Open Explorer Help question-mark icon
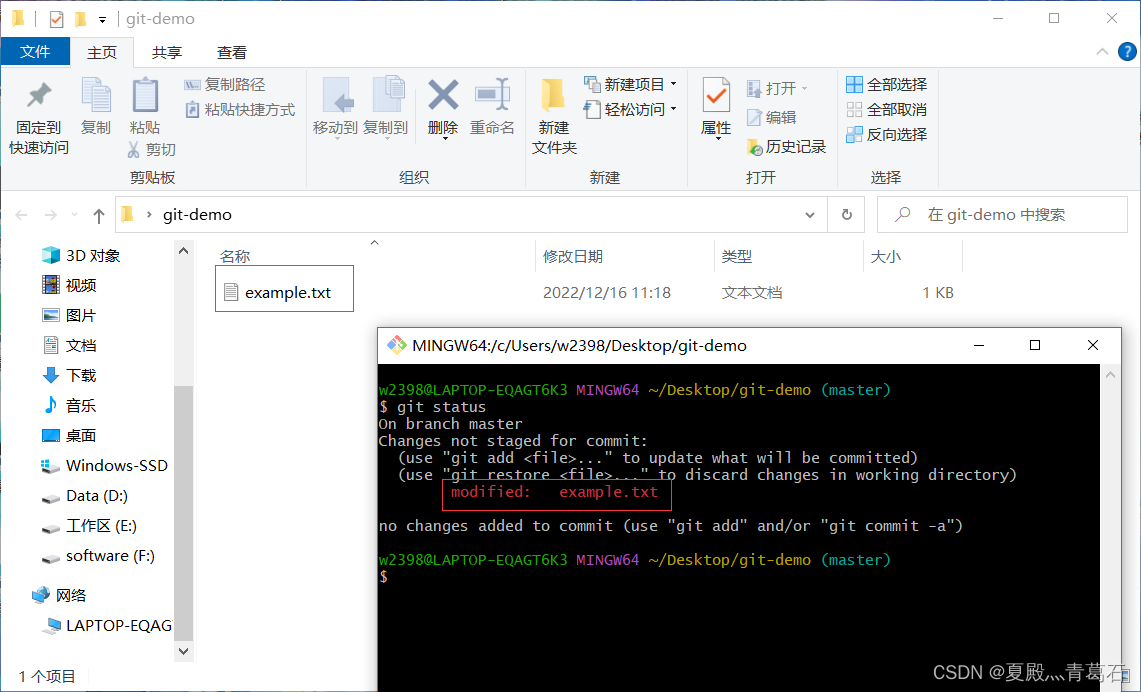The width and height of the screenshot is (1141, 692). click(1126, 52)
